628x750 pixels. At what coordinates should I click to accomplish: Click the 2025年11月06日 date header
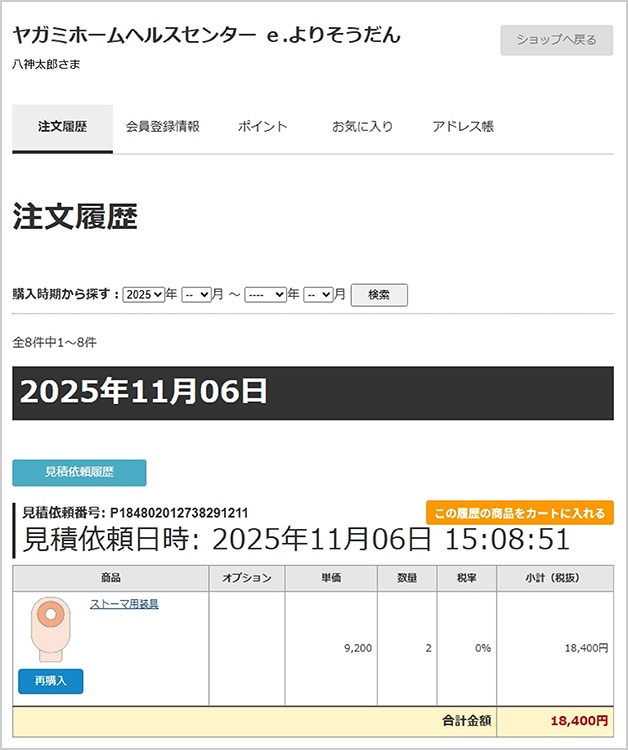click(313, 393)
